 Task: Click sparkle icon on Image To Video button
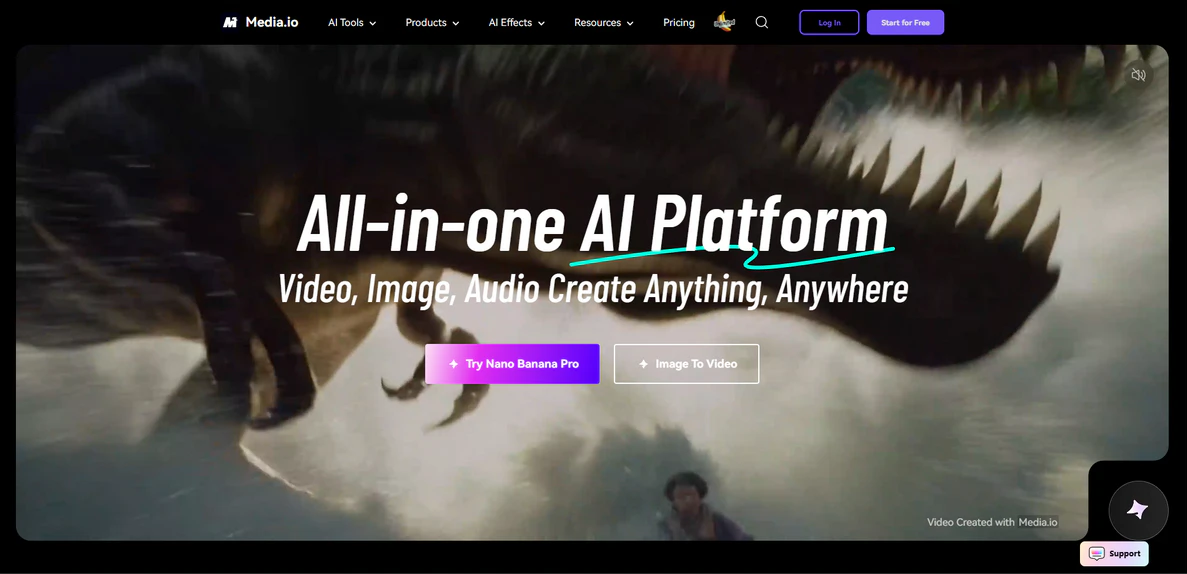[x=643, y=364]
